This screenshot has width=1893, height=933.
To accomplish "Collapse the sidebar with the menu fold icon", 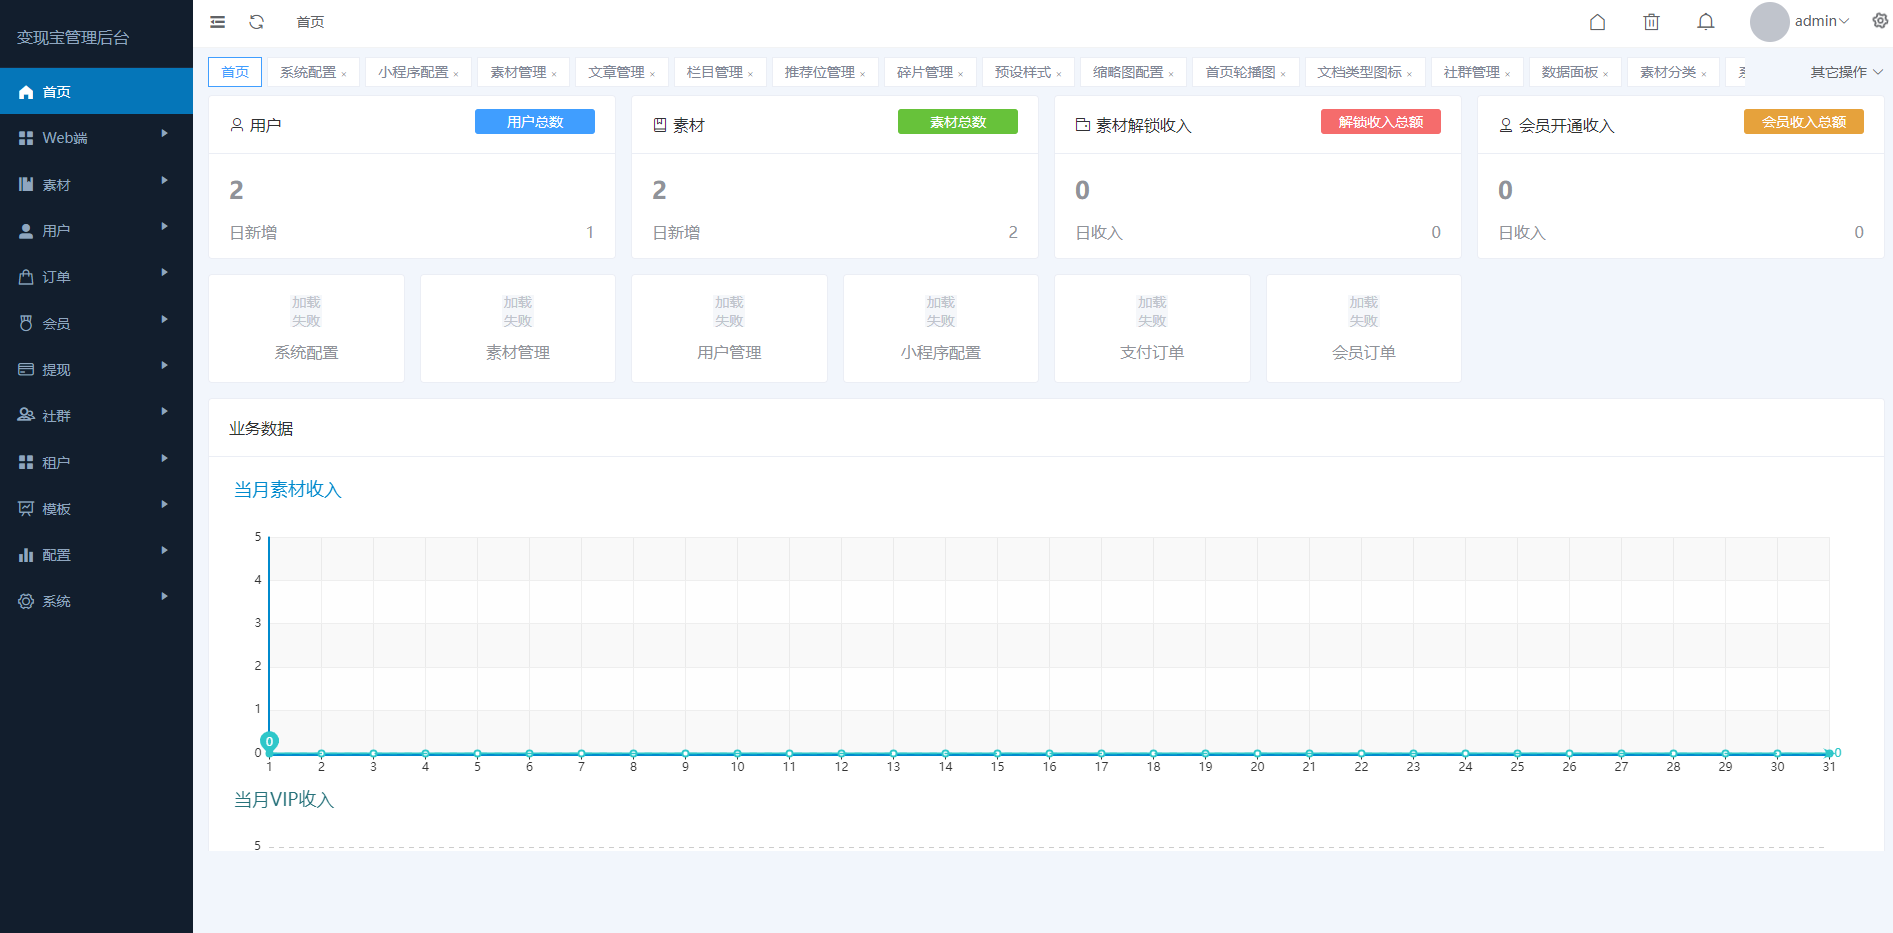I will tap(217, 22).
